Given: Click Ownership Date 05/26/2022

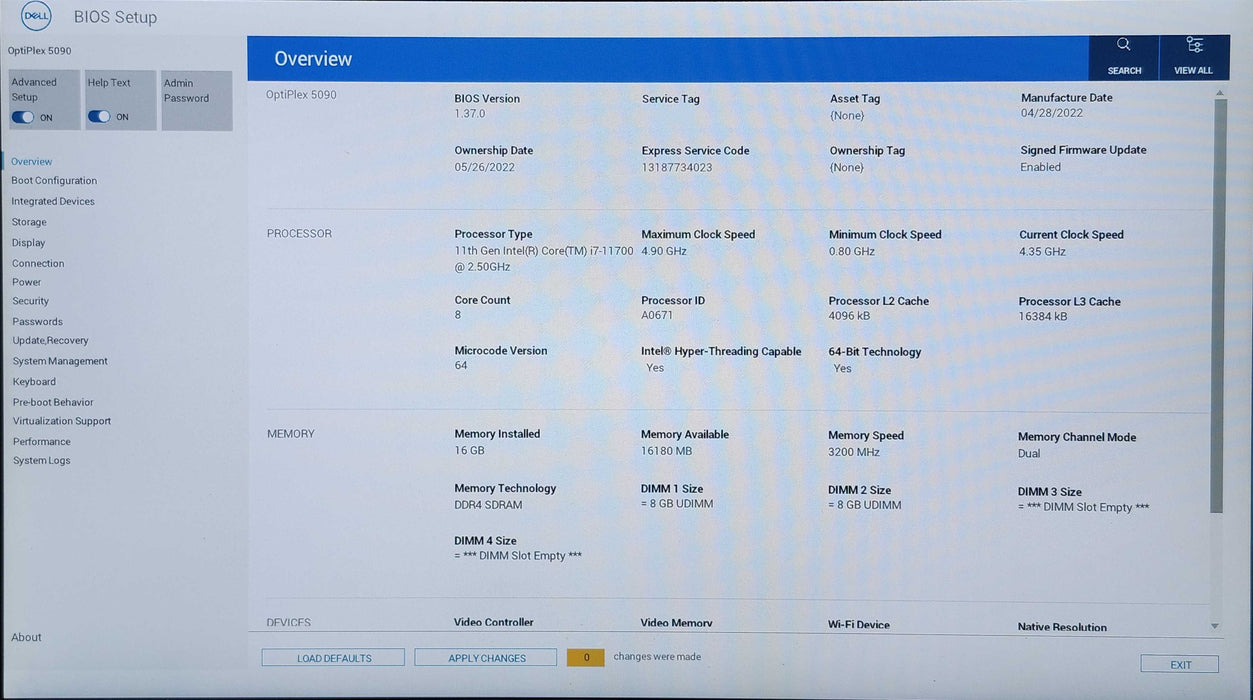Looking at the screenshot, I should click(x=485, y=167).
